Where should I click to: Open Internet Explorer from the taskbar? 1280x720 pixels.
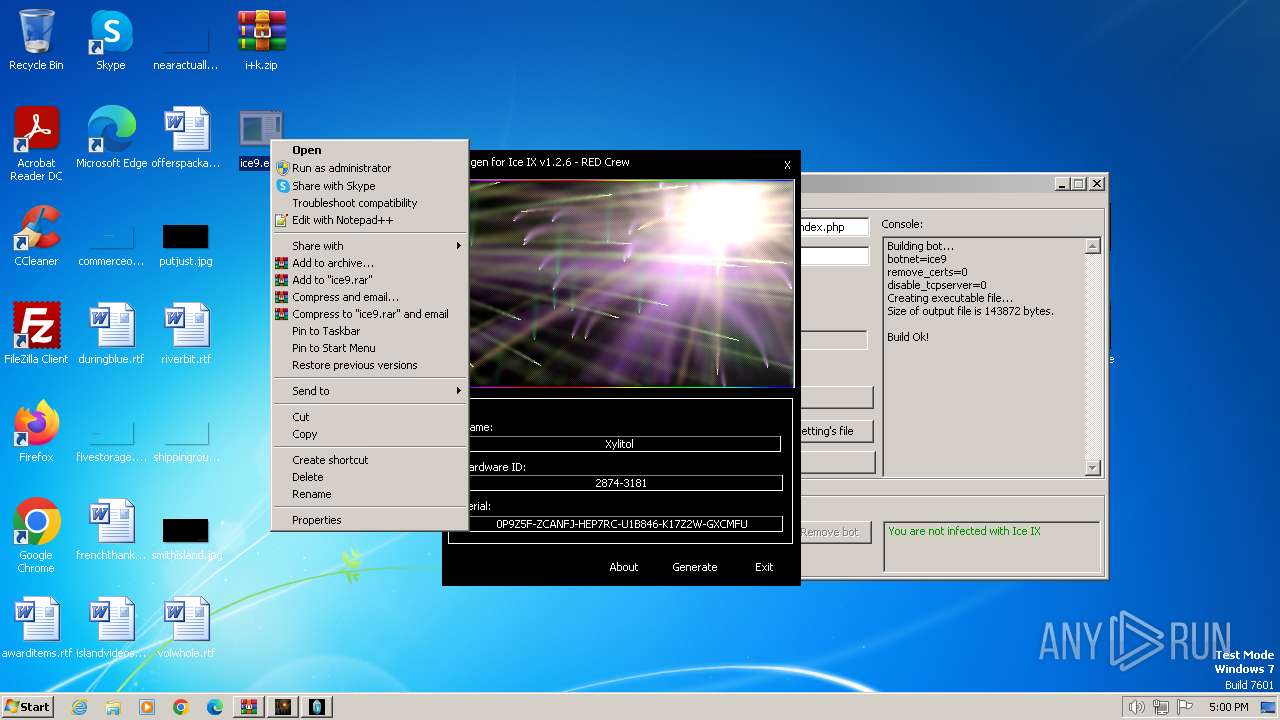[x=79, y=707]
